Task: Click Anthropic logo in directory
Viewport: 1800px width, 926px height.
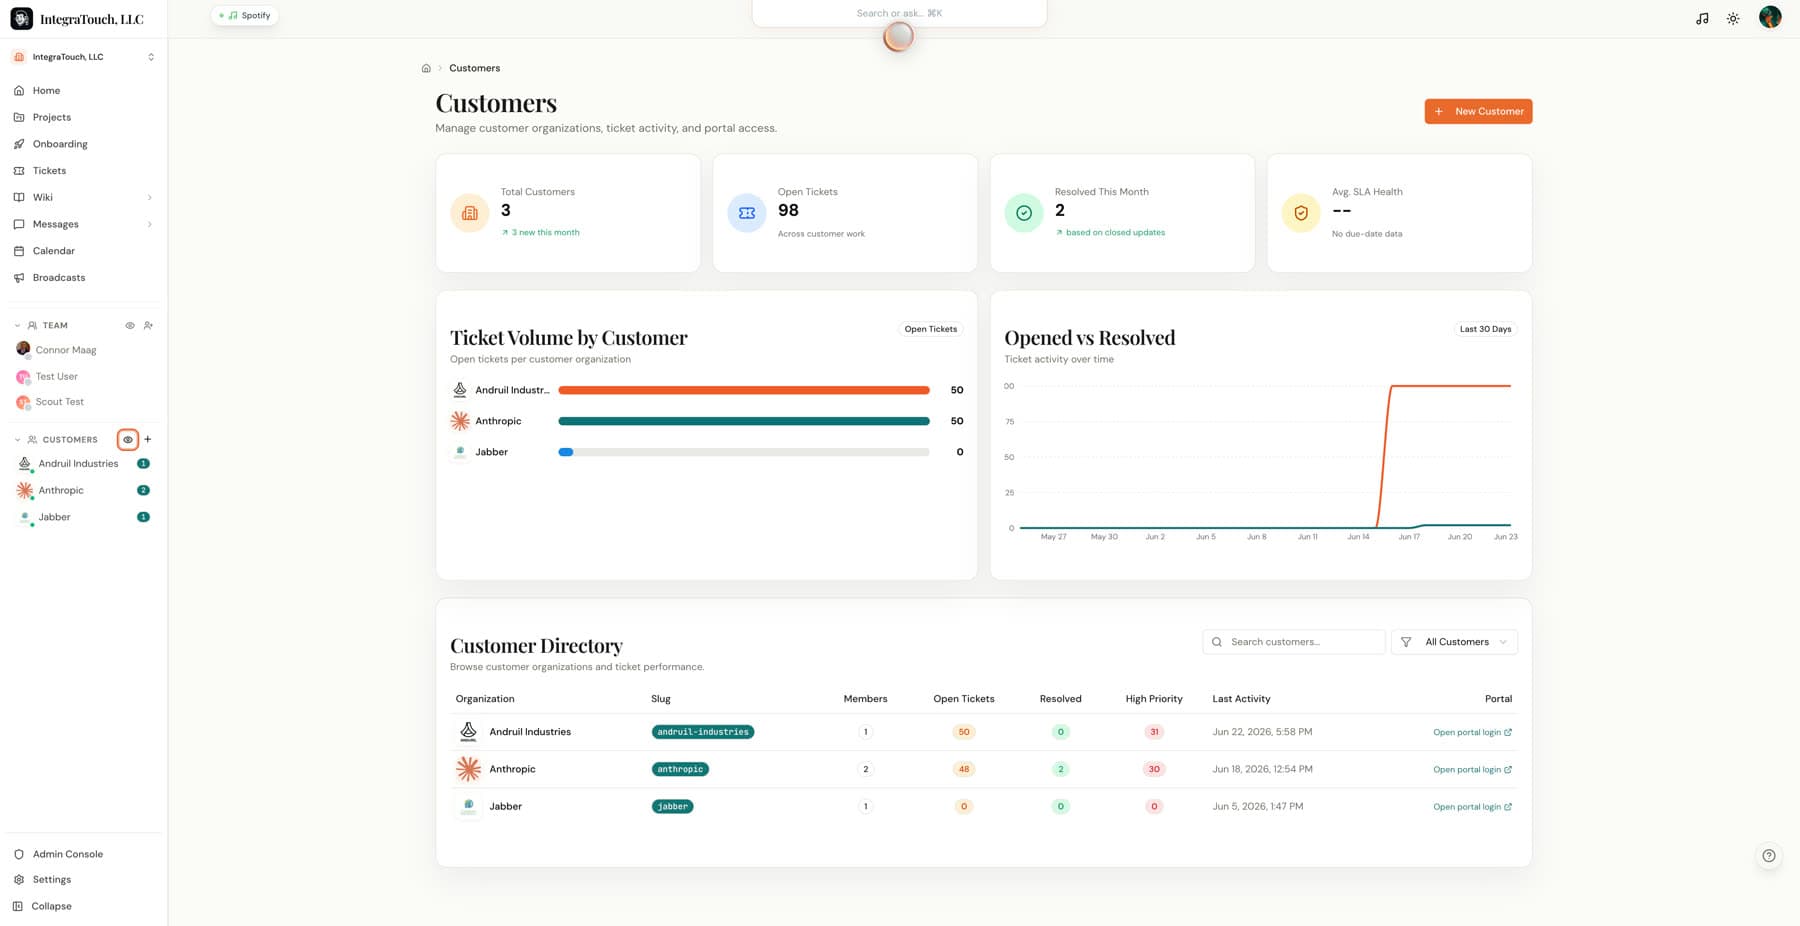Action: (x=468, y=769)
